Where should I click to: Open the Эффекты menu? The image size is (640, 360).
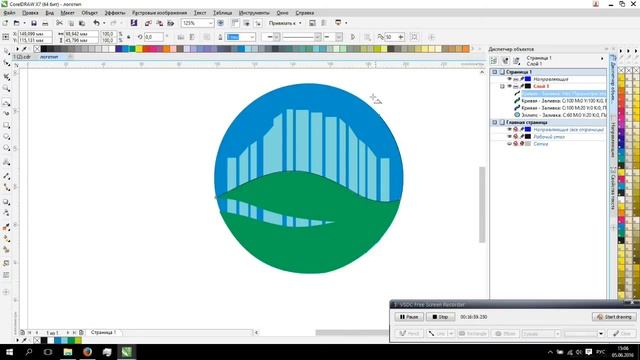click(x=115, y=13)
